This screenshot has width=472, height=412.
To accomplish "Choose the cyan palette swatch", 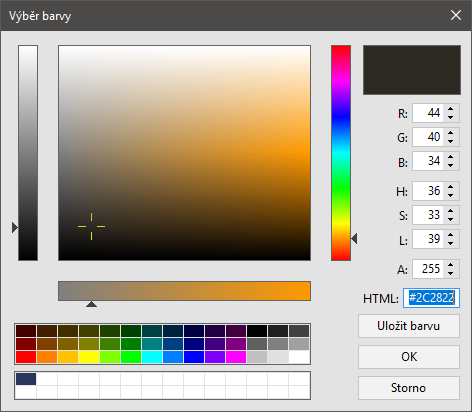I will coord(152,357).
